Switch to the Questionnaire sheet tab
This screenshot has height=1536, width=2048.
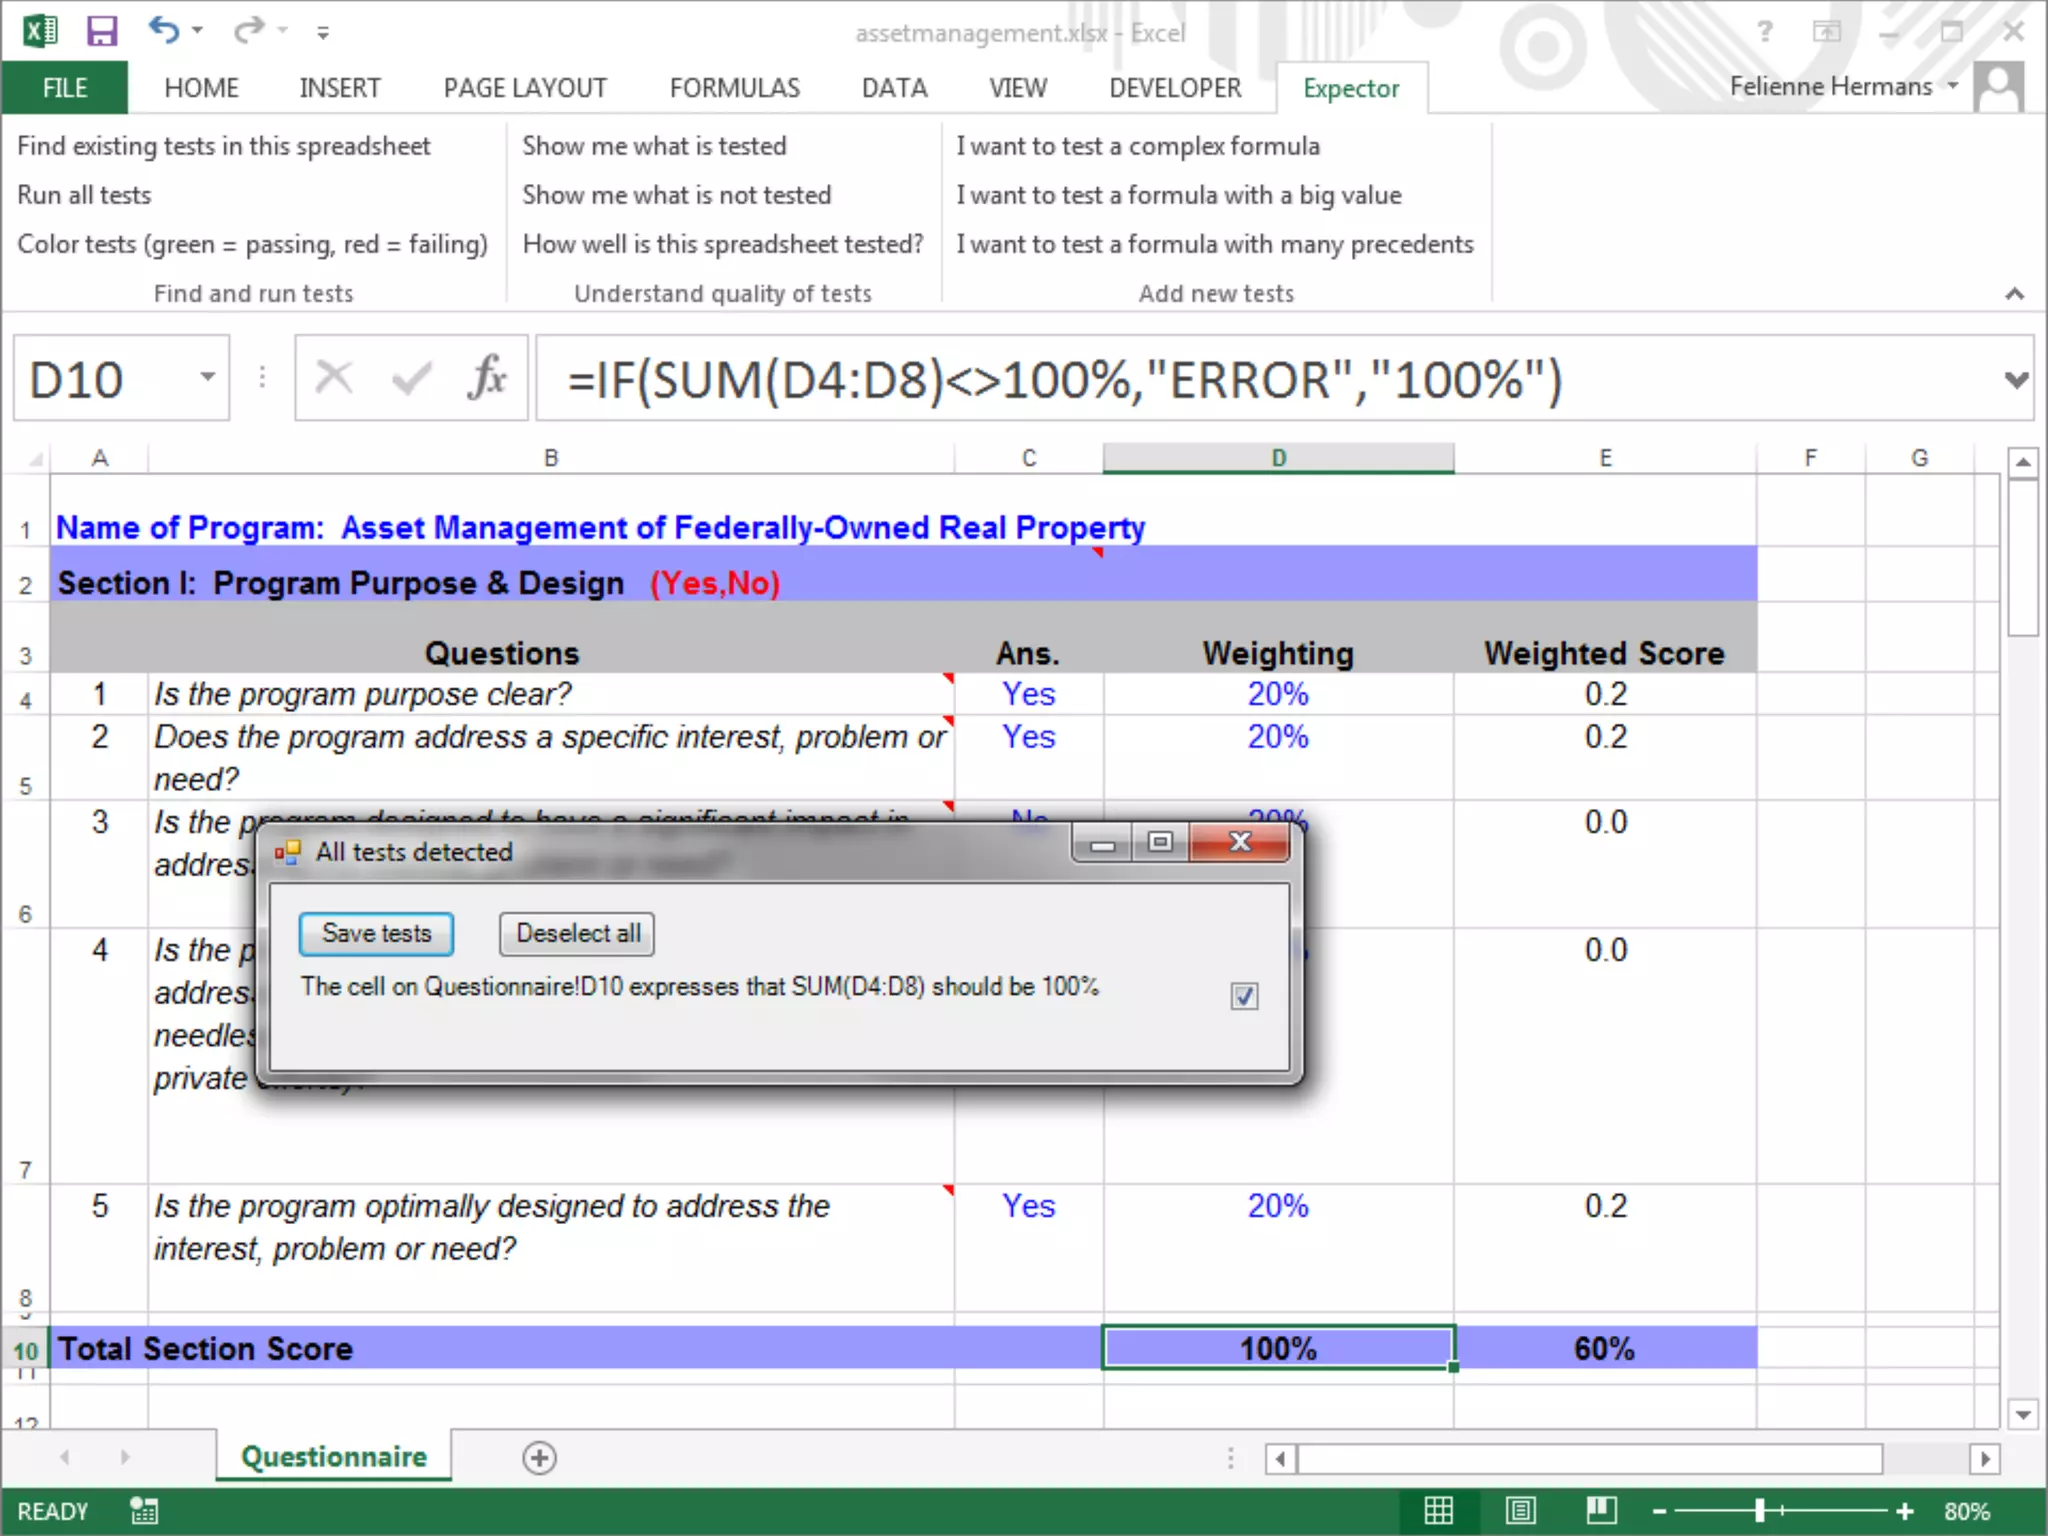pos(334,1456)
